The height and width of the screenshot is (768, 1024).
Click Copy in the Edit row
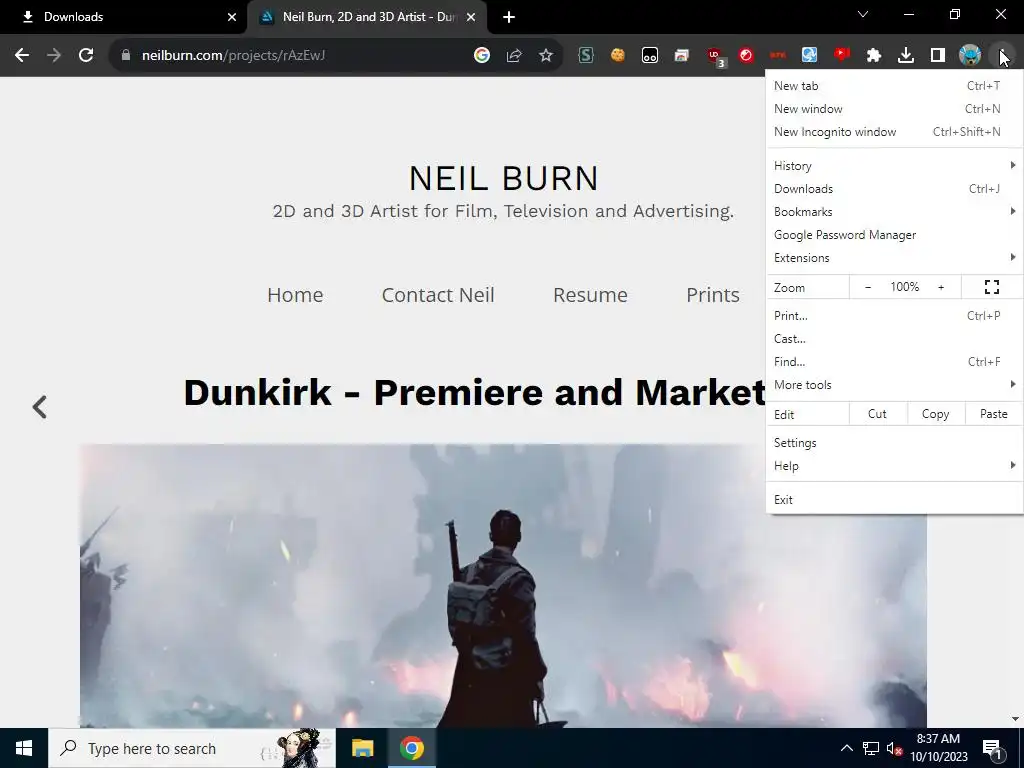coord(936,414)
